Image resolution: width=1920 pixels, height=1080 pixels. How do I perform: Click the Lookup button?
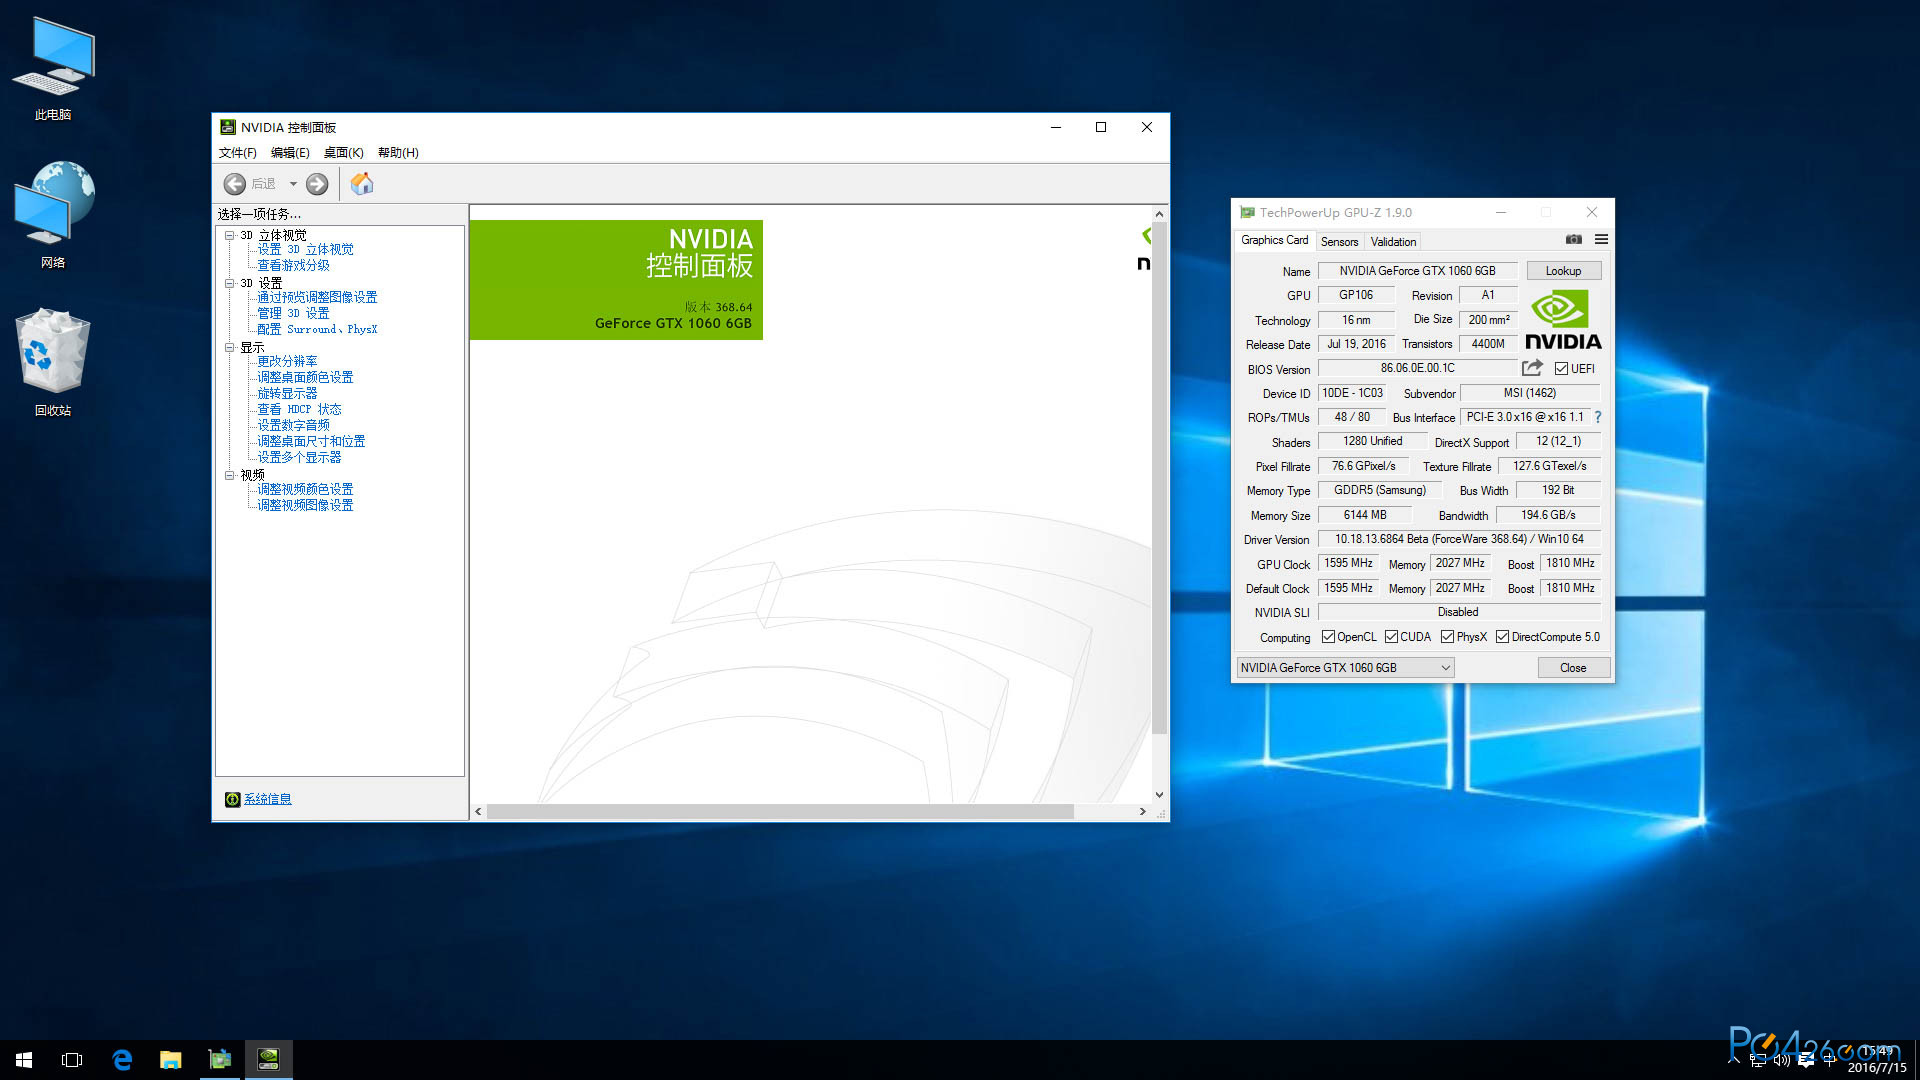tap(1563, 271)
